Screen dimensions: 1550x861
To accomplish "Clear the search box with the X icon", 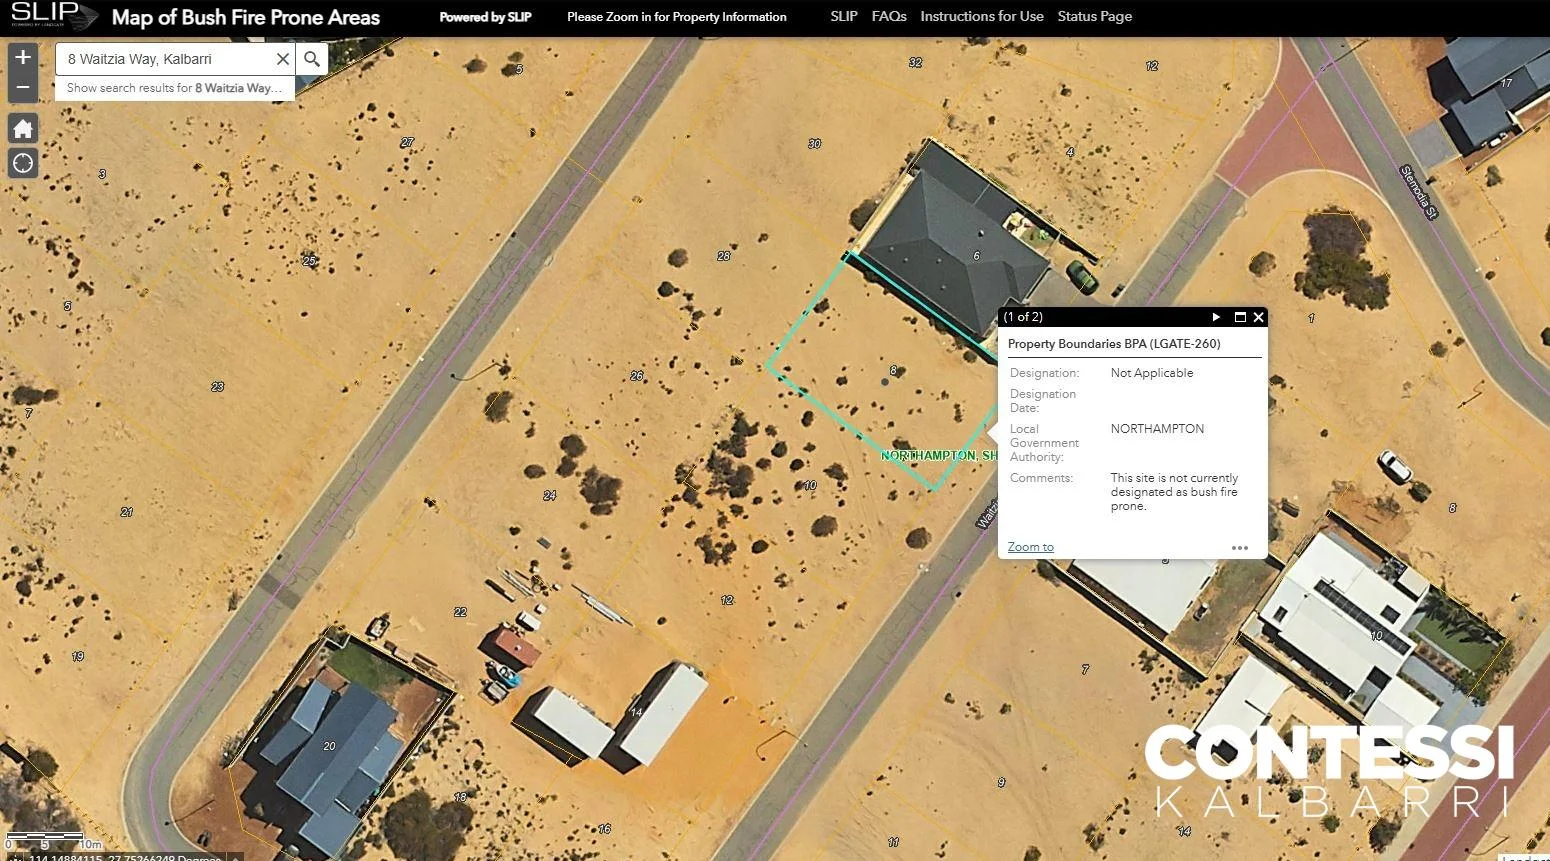I will [x=281, y=58].
